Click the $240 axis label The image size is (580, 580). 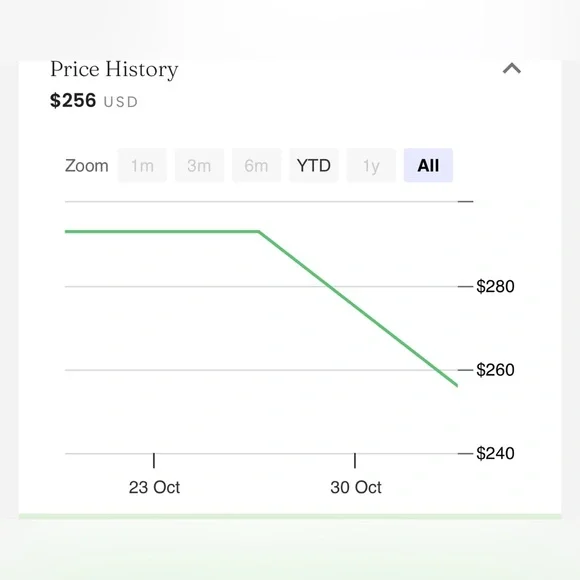coord(495,453)
